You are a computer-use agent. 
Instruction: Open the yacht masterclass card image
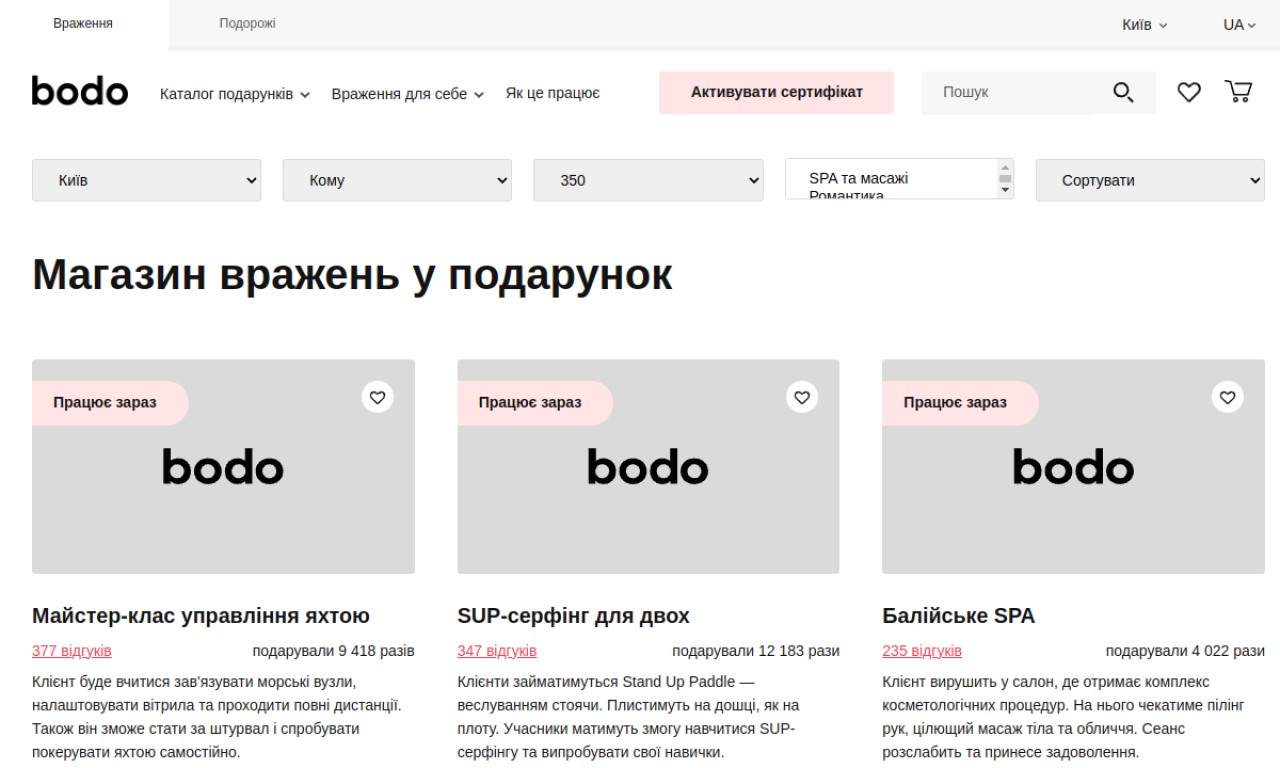(x=223, y=467)
